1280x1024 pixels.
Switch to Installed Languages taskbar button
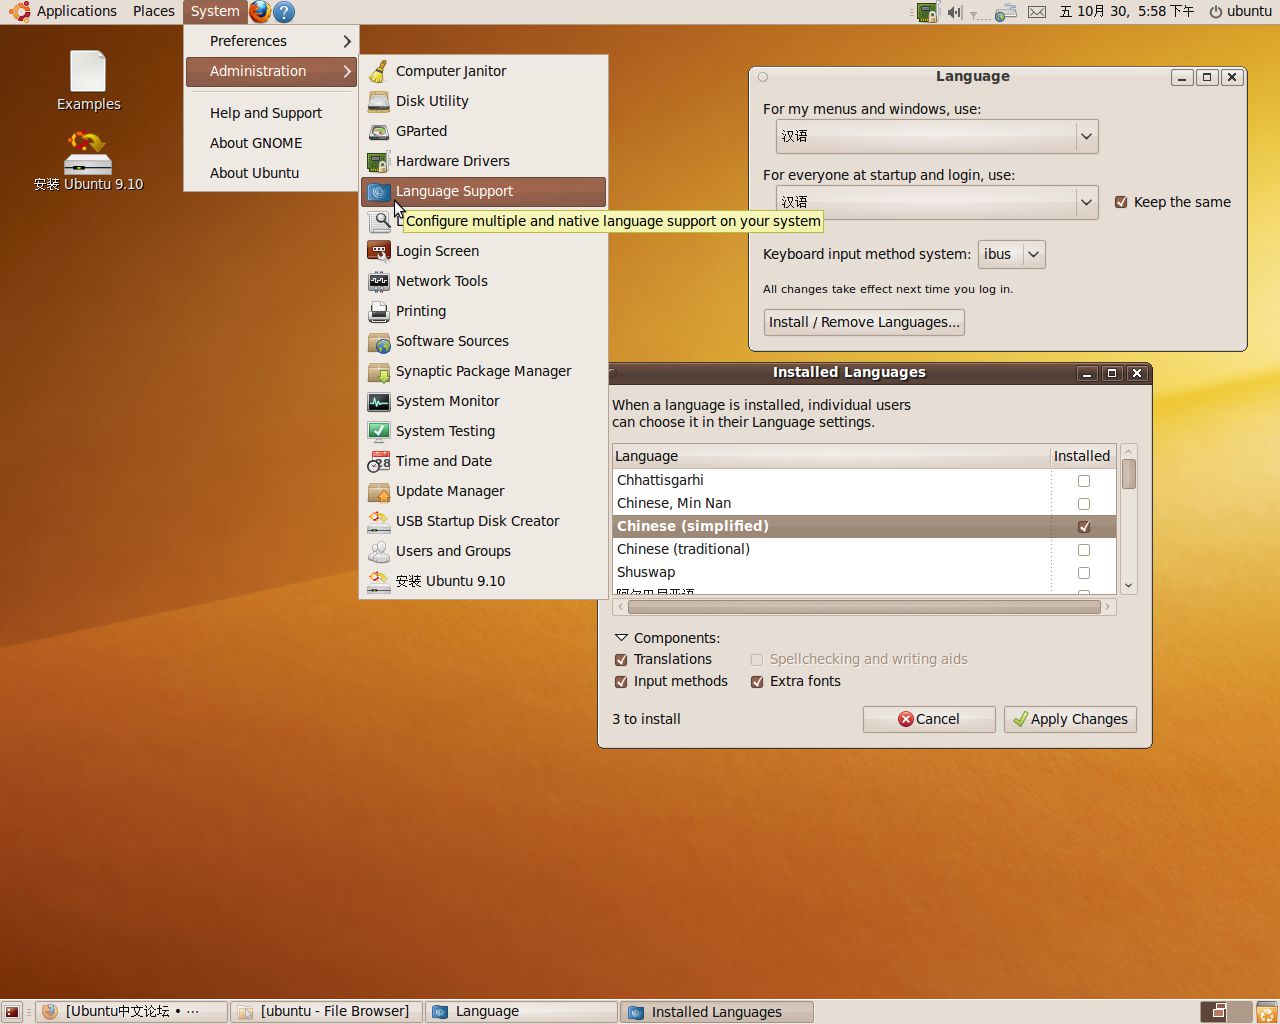(x=716, y=1012)
